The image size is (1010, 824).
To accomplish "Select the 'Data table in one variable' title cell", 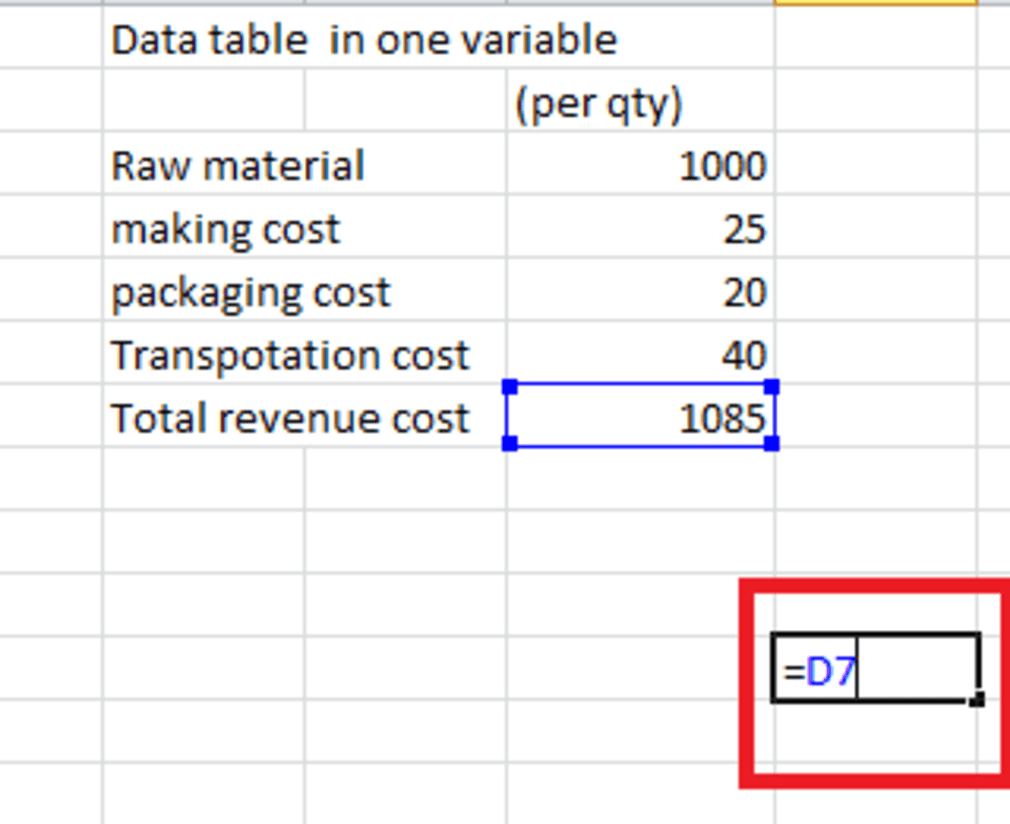I will [364, 39].
